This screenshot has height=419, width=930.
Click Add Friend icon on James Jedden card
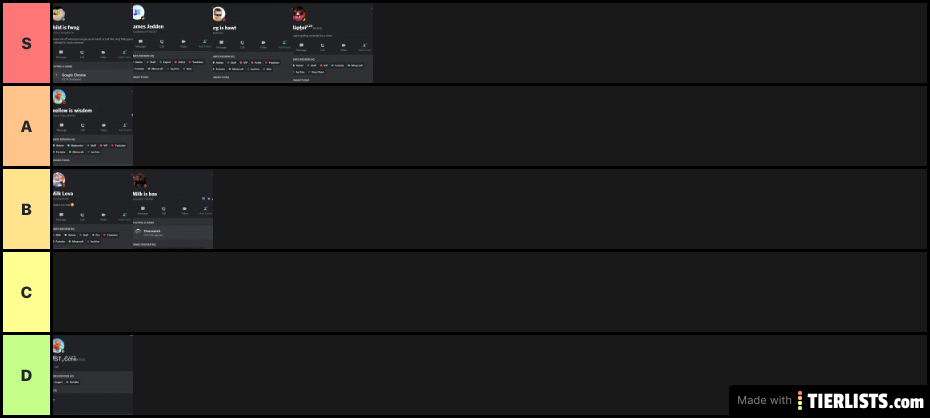tap(205, 43)
